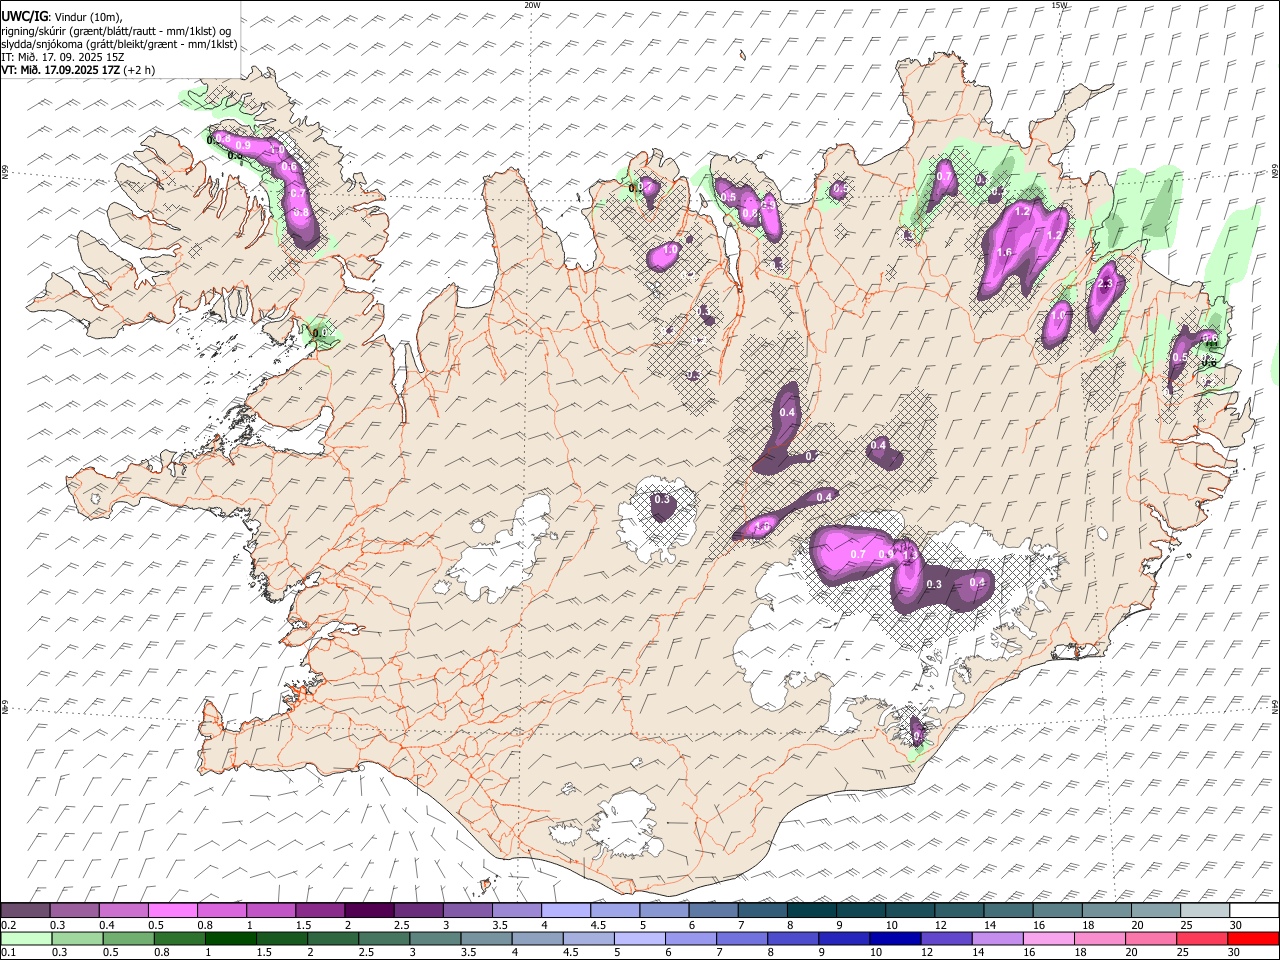
Task: Click the 2.3 precipitation value on the map
Action: 1105,284
